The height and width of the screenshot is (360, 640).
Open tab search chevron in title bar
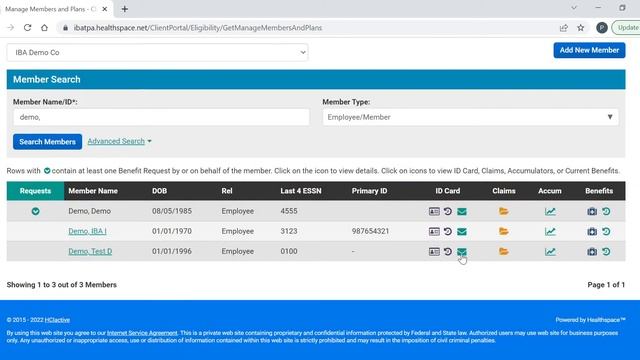(574, 8)
